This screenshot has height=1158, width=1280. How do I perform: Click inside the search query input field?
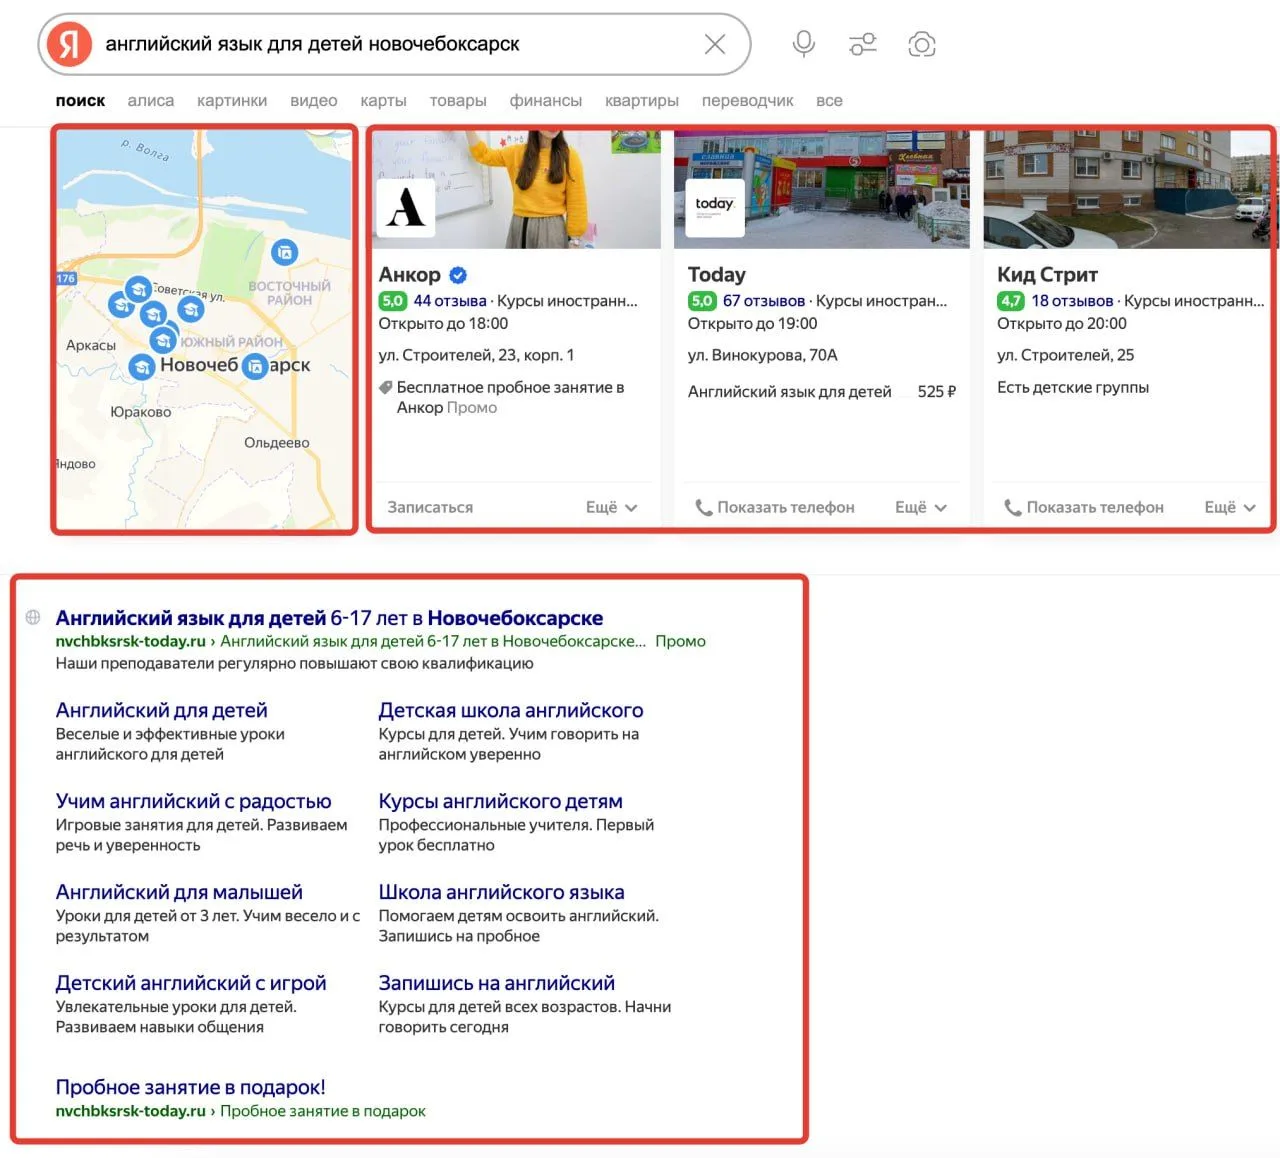point(395,44)
